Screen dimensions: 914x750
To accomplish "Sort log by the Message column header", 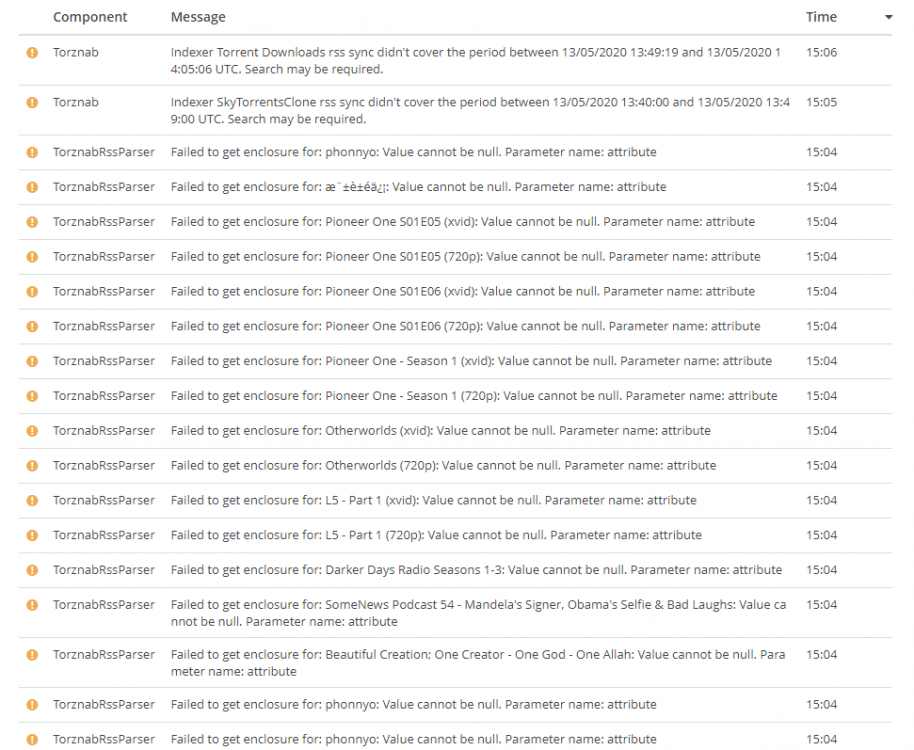I will [x=198, y=17].
